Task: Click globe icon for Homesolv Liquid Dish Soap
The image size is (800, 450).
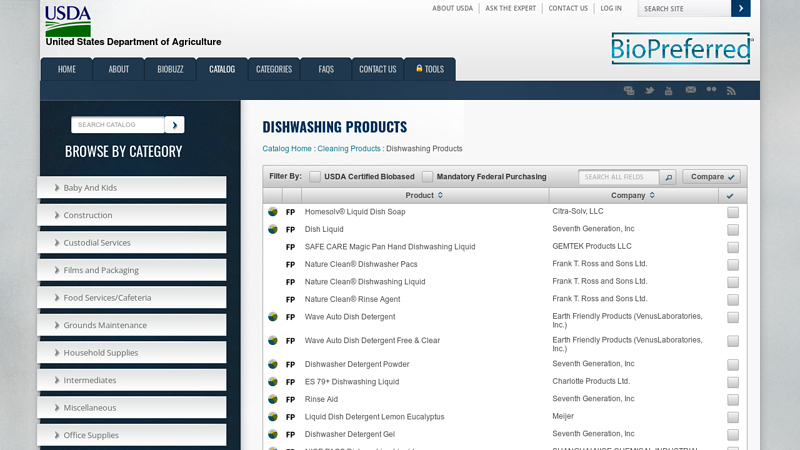Action: [273, 212]
